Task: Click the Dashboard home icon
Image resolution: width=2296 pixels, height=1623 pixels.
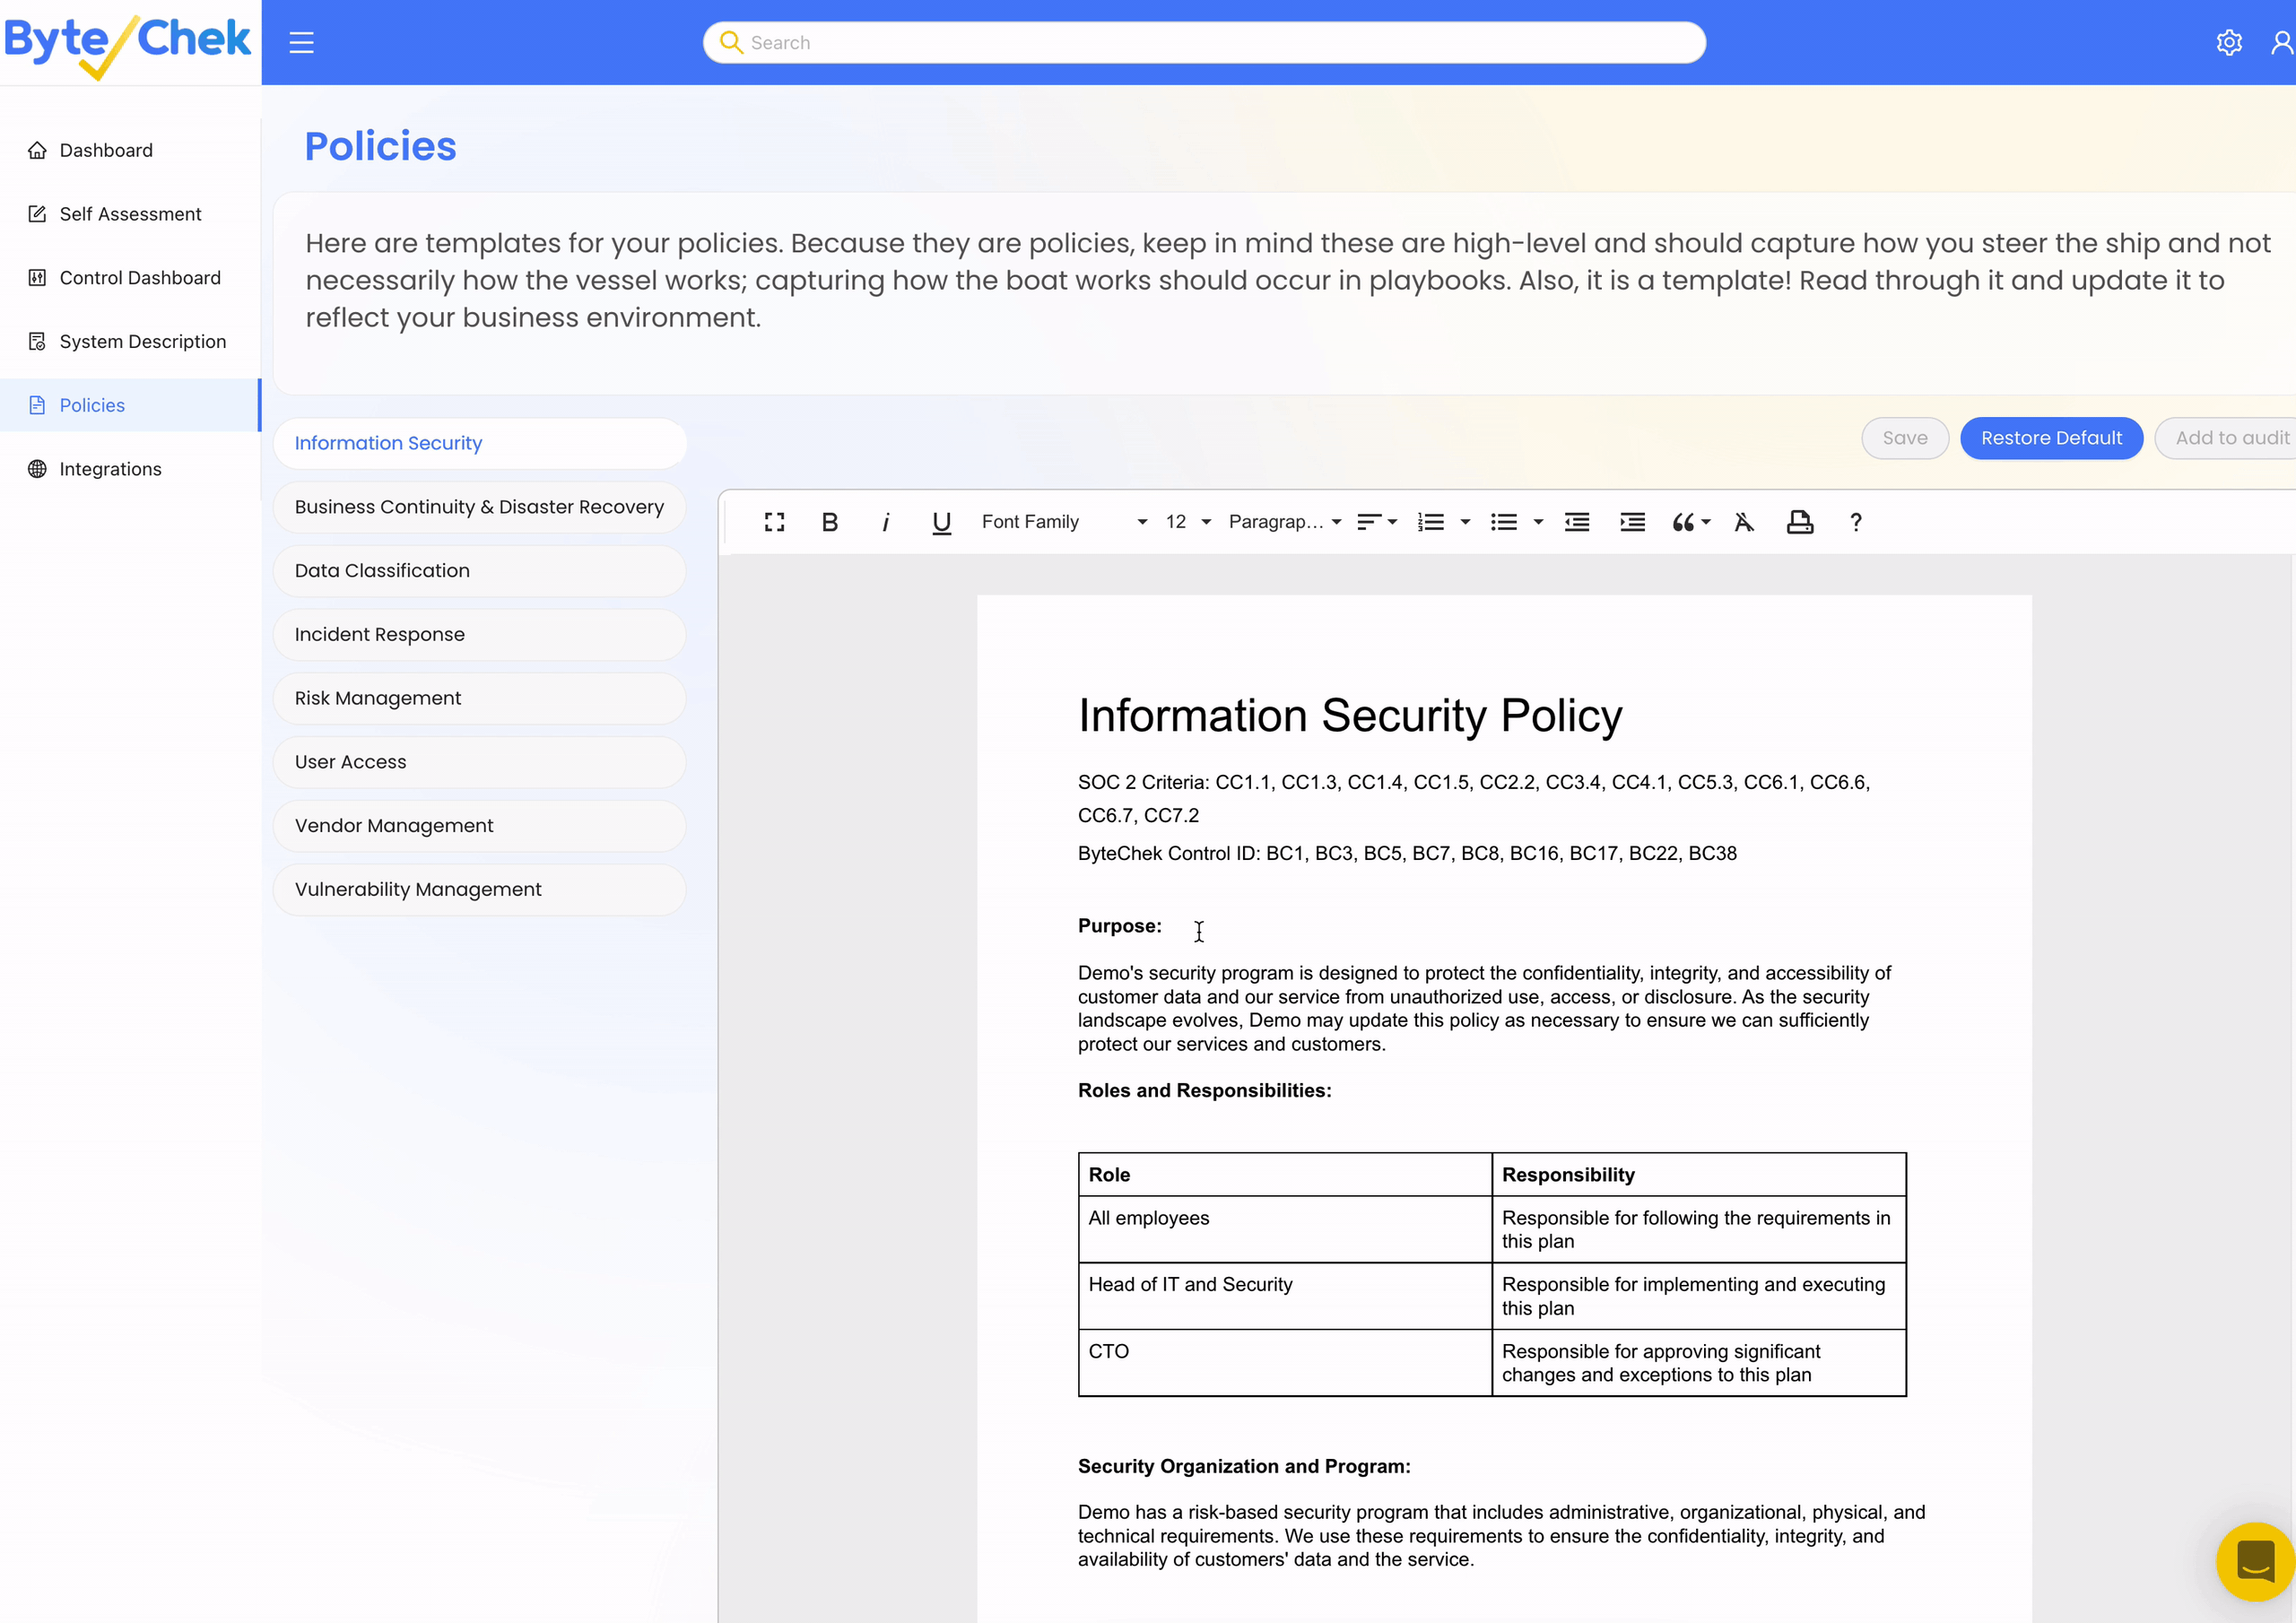Action: coord(37,150)
